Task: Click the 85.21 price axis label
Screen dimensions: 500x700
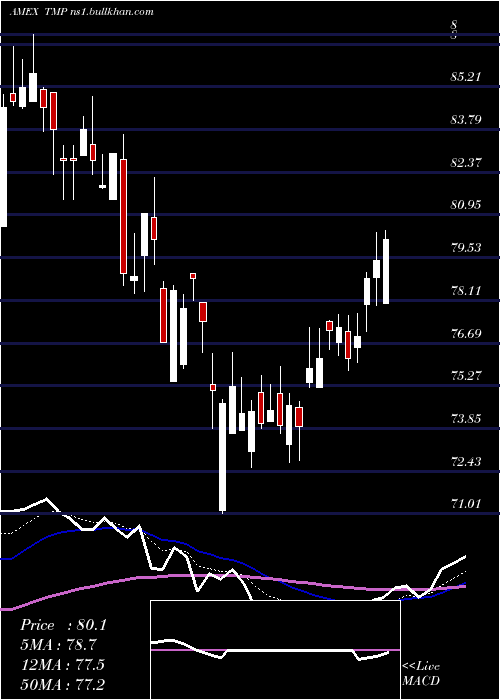Action: [x=466, y=77]
